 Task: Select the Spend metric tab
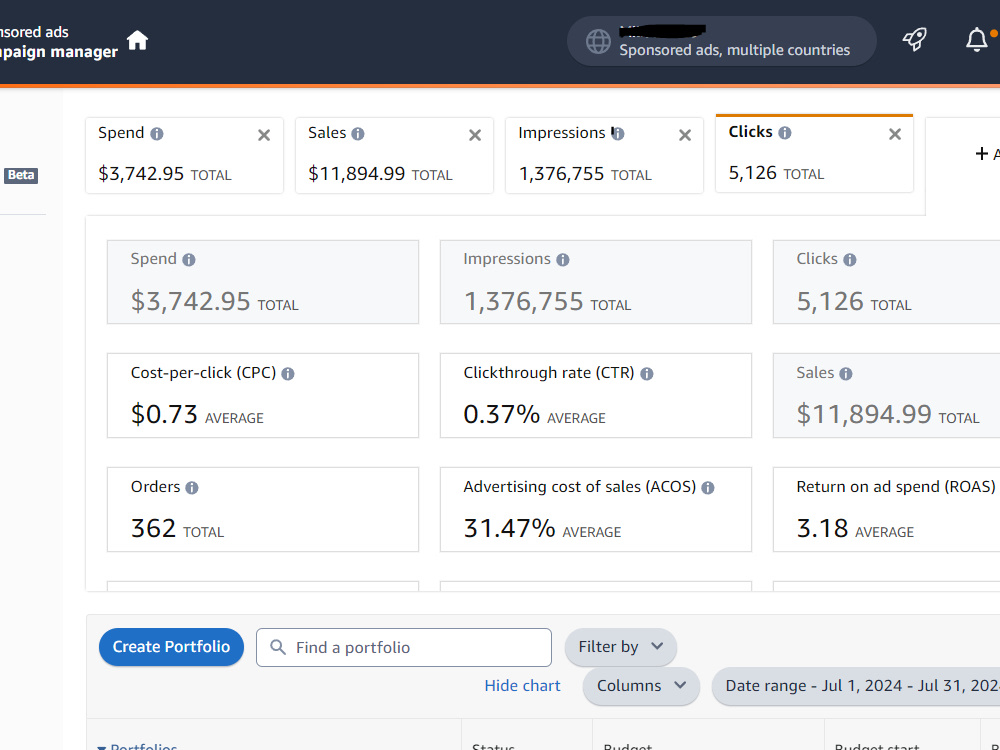(184, 155)
